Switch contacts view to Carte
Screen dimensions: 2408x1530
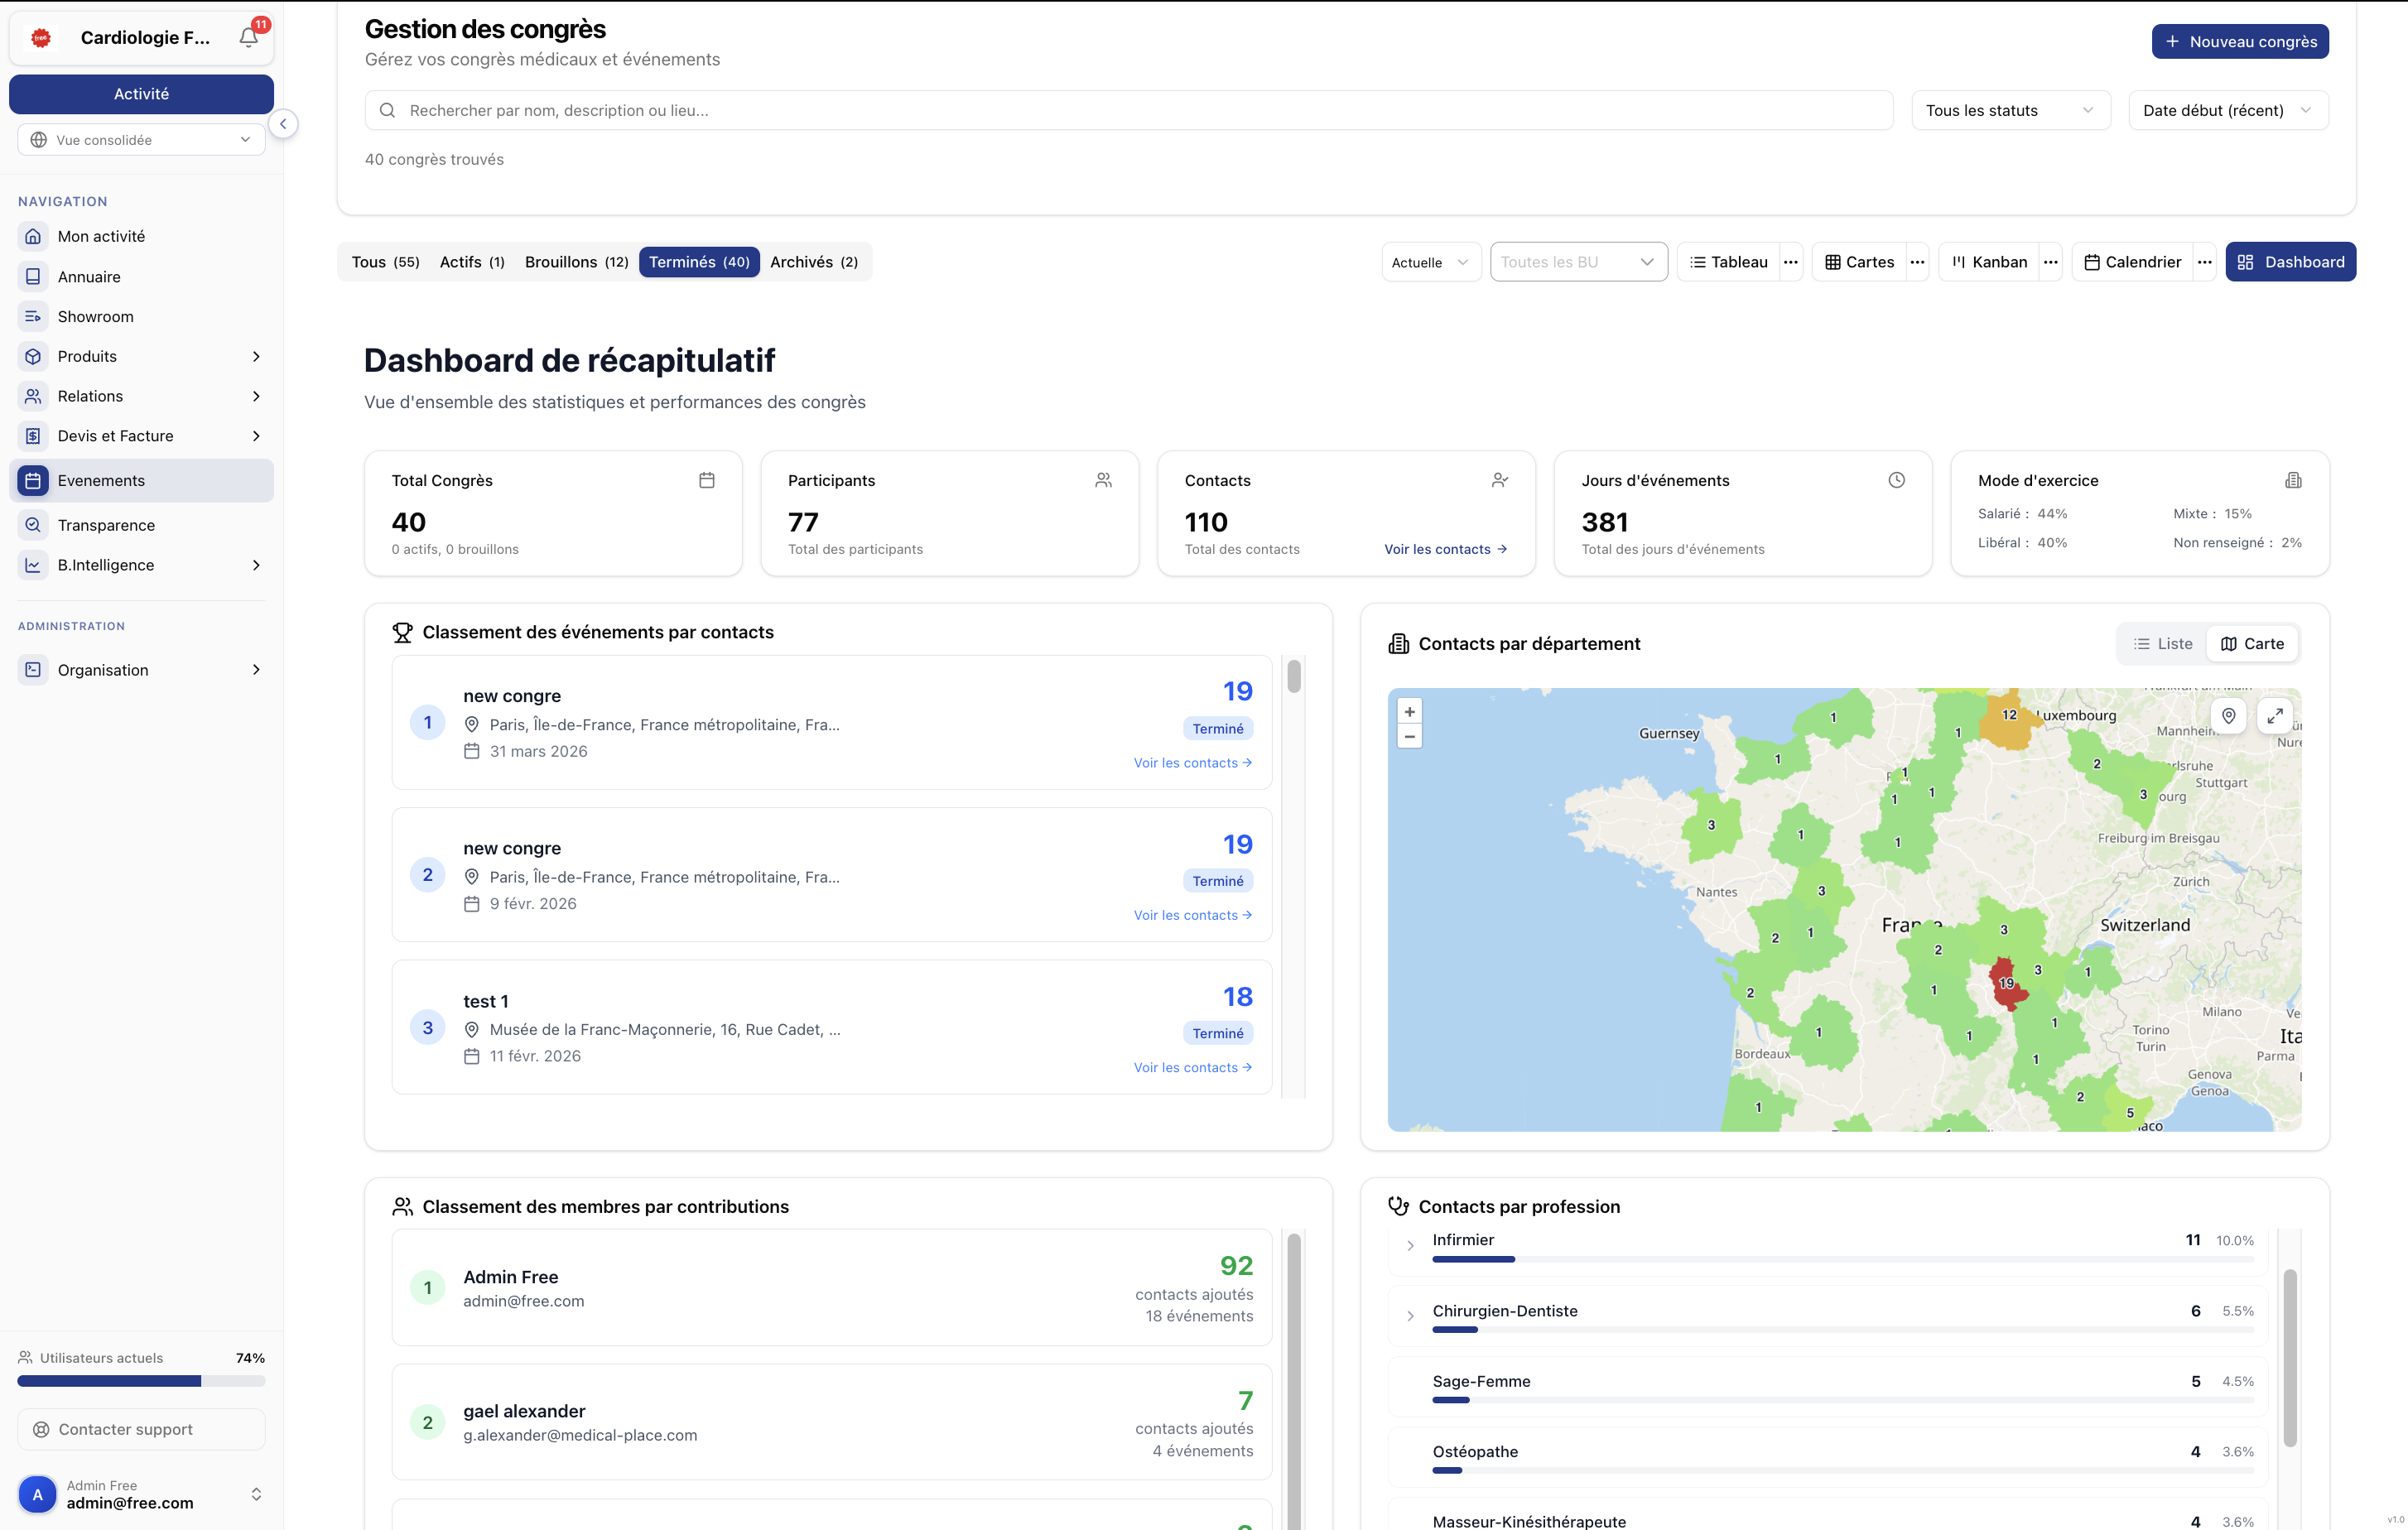click(2252, 644)
